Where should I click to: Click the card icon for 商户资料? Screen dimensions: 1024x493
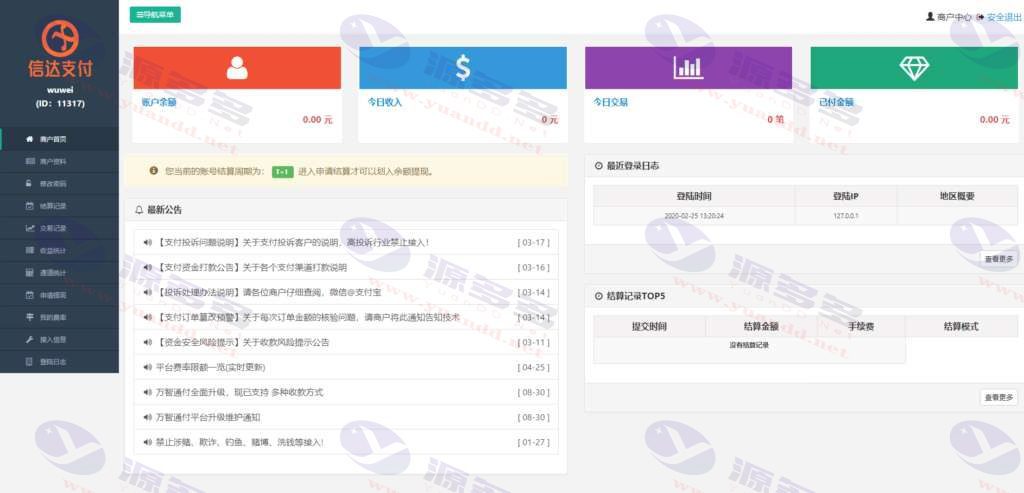pos(29,161)
